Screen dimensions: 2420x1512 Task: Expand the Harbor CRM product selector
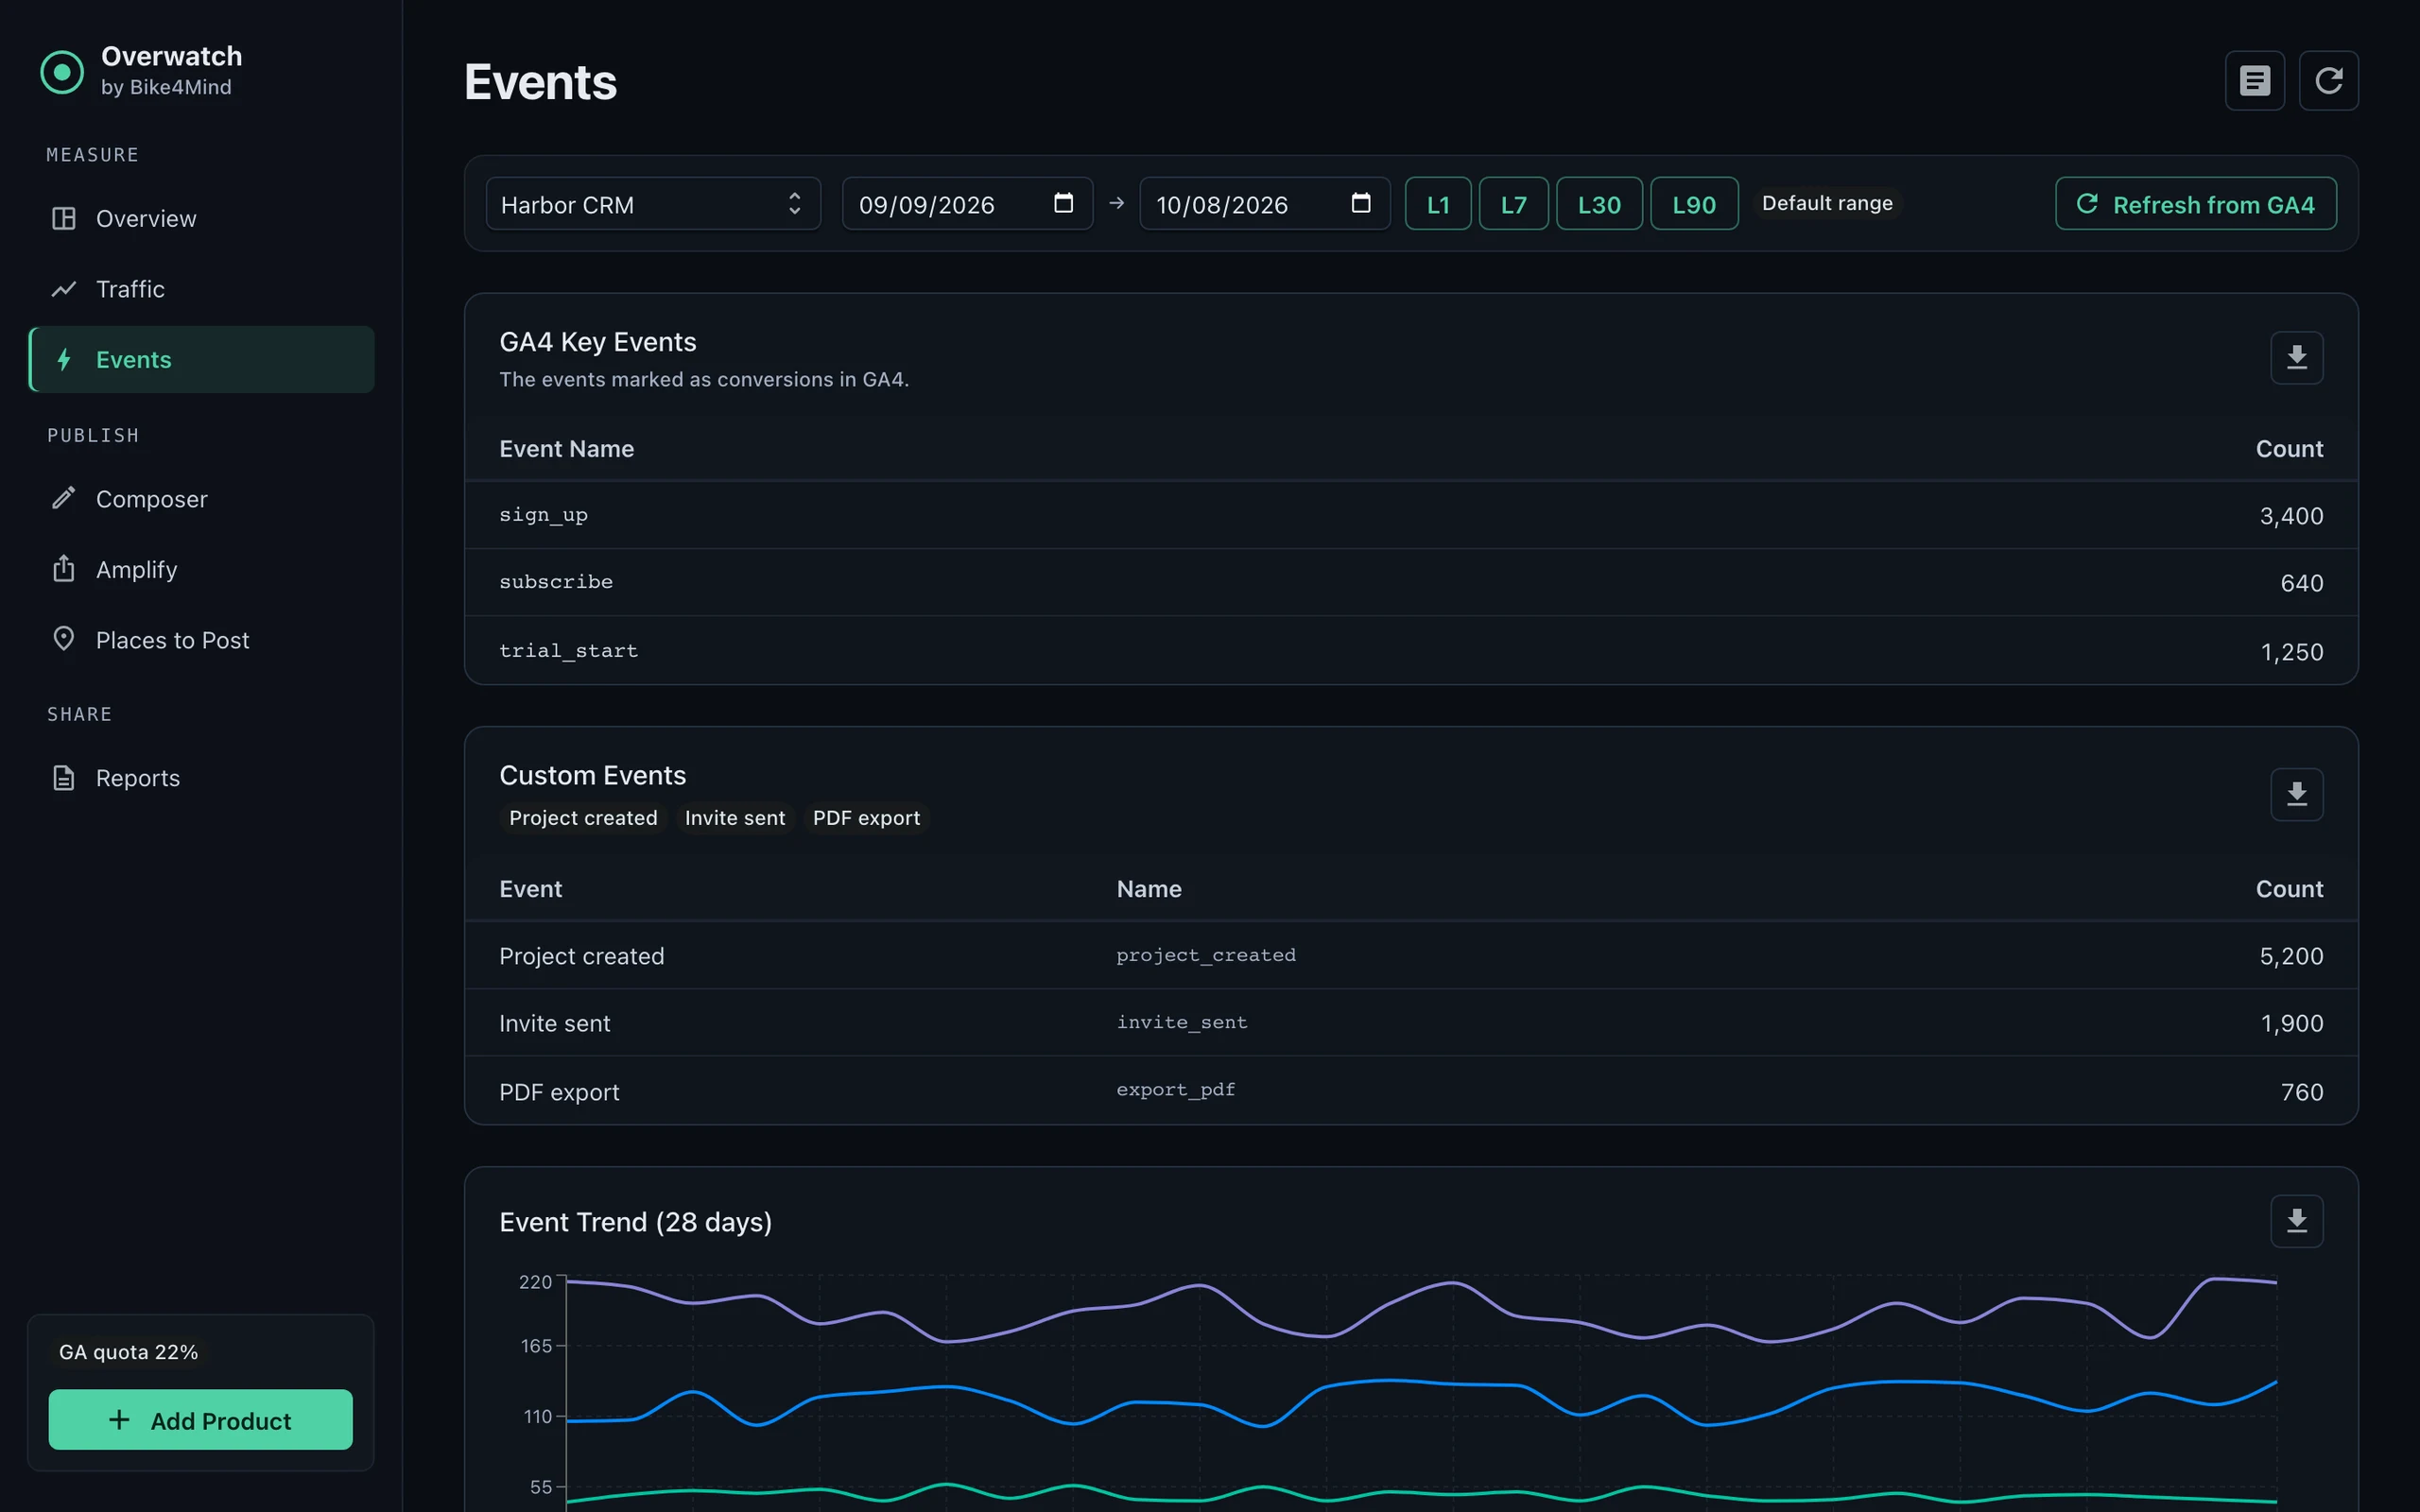653,204
